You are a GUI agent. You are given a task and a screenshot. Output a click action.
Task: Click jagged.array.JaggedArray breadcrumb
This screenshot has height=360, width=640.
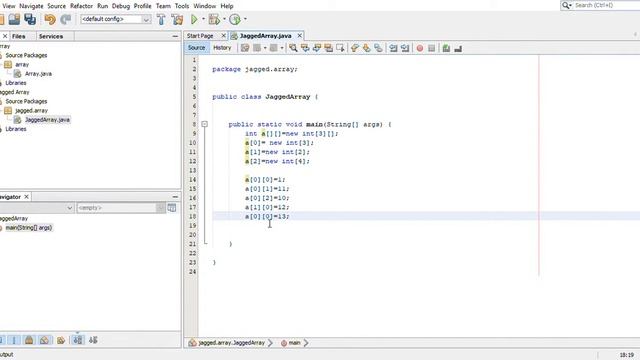pos(231,343)
